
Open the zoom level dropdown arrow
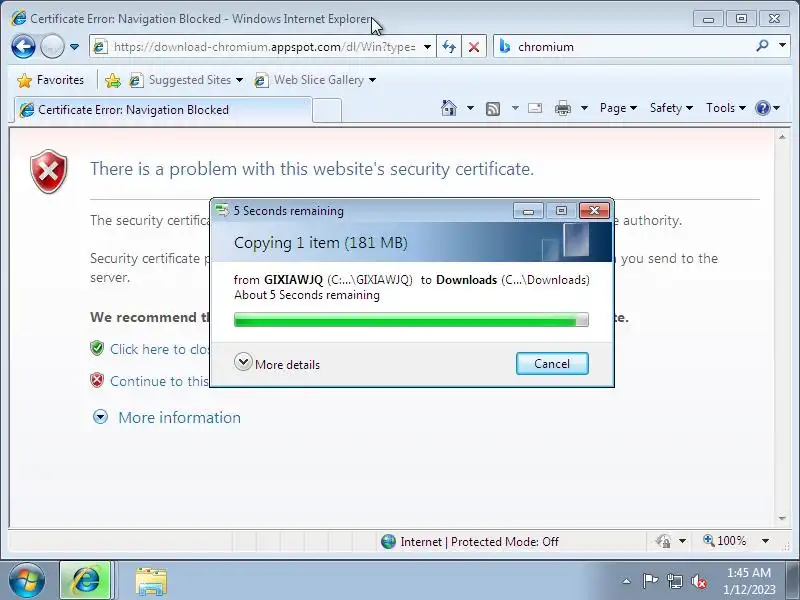765,541
